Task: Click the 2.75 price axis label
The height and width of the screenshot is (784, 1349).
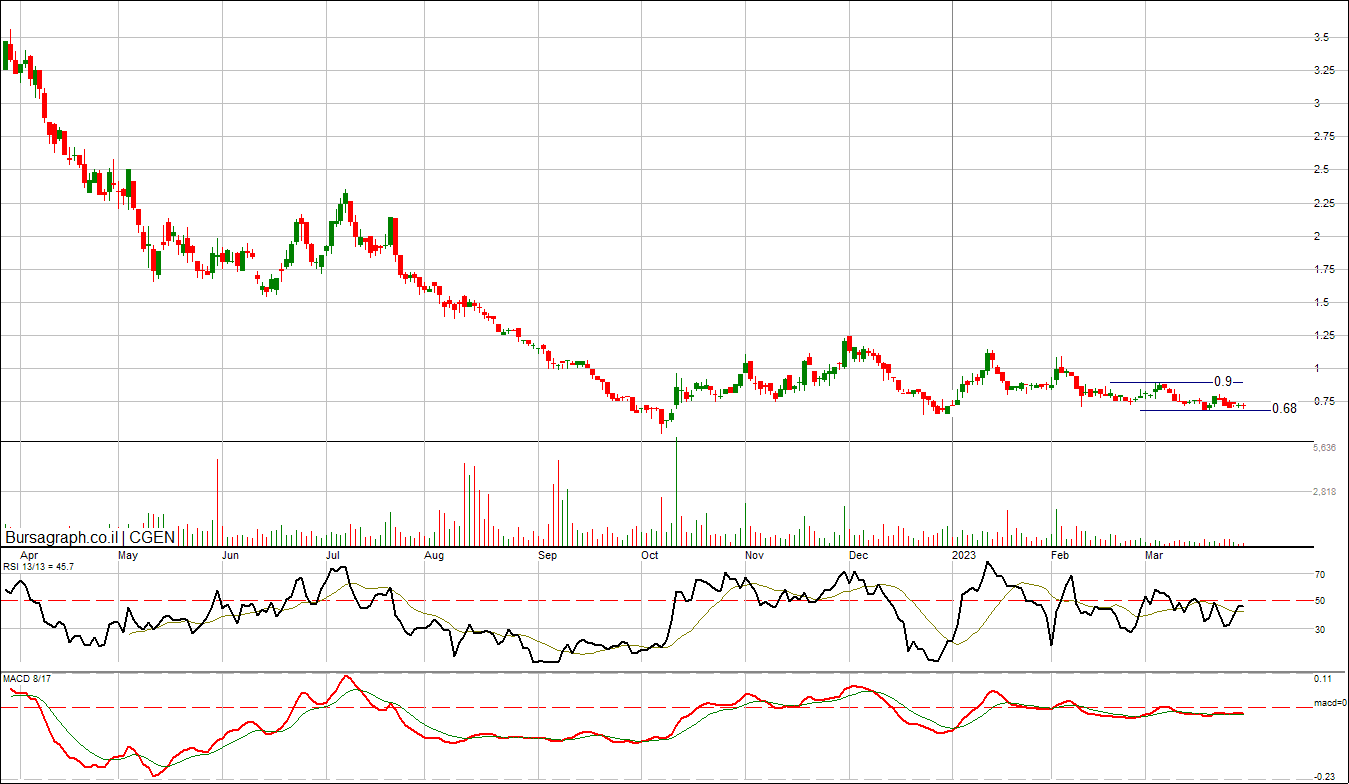Action: point(1323,136)
